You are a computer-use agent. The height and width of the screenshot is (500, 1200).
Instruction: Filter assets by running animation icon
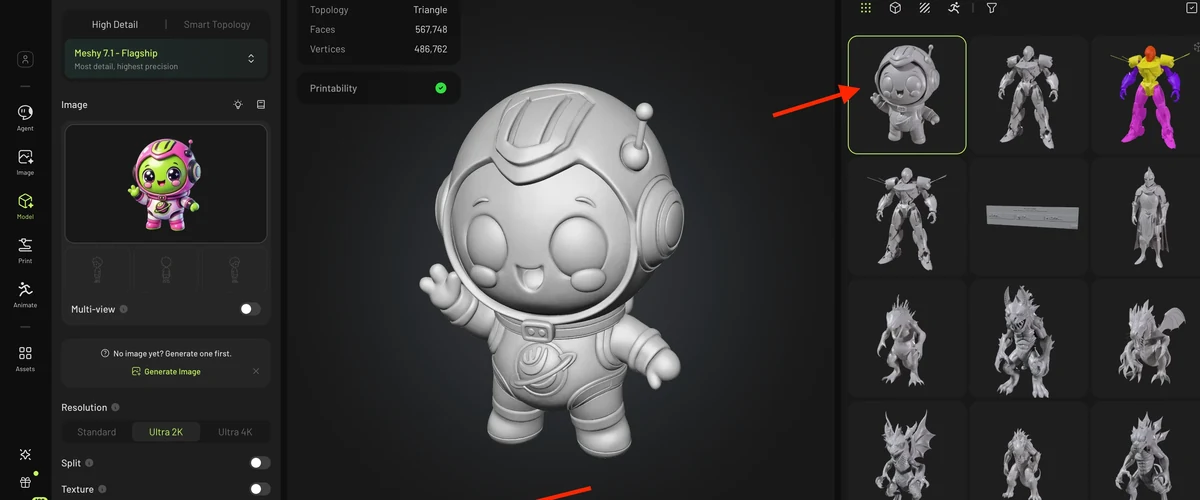pos(954,7)
